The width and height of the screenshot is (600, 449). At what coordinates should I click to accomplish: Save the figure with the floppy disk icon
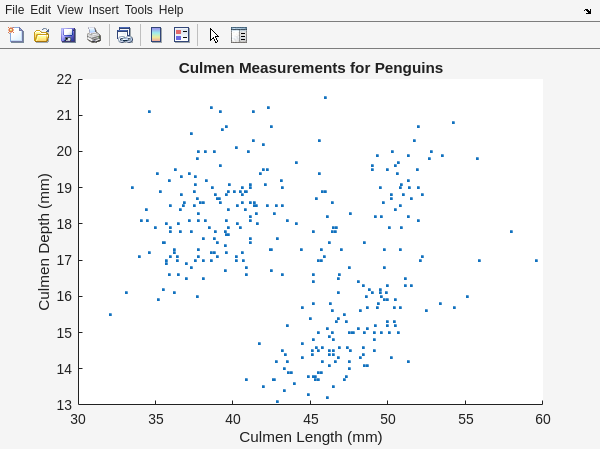68,35
